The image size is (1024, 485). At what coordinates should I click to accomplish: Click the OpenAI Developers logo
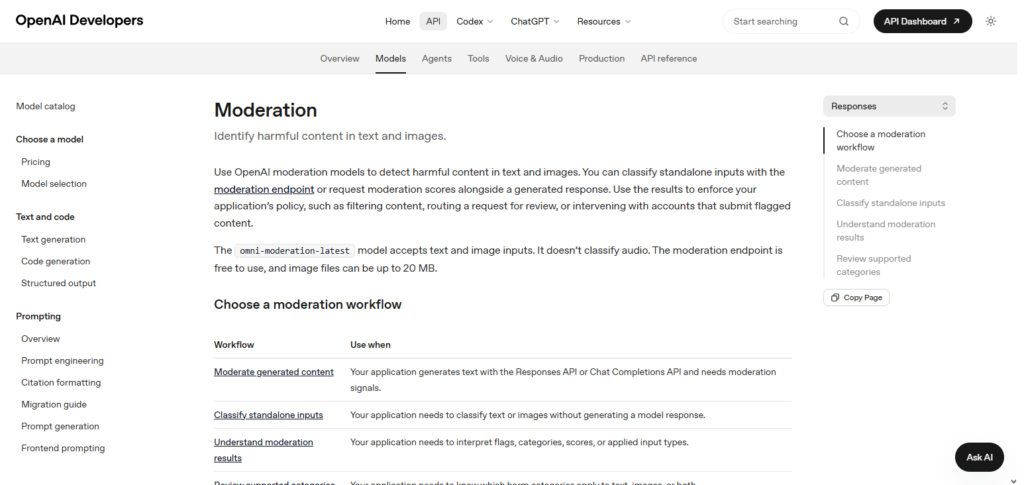[79, 20]
